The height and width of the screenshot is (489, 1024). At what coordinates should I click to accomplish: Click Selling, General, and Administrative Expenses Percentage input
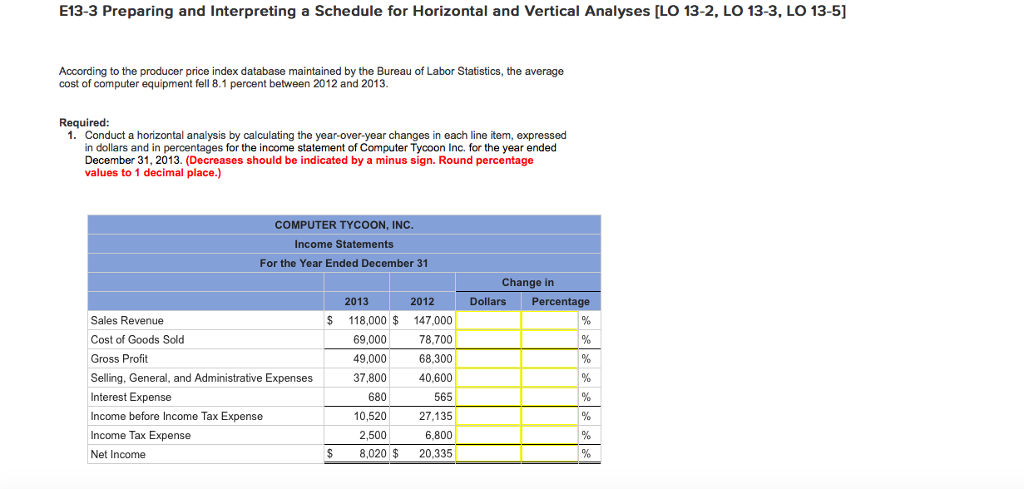pos(549,377)
